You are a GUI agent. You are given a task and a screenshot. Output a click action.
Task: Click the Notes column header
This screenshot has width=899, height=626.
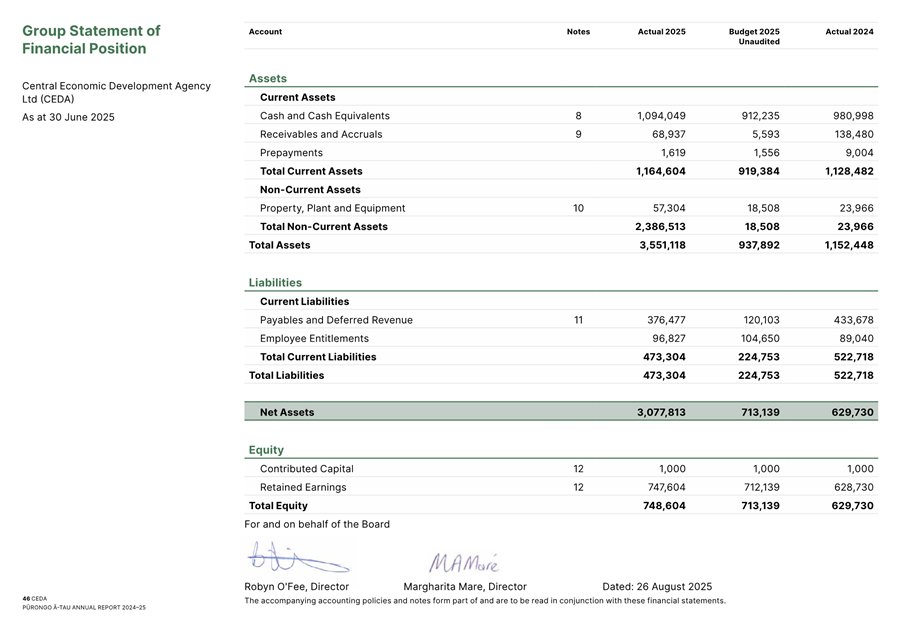pyautogui.click(x=578, y=32)
